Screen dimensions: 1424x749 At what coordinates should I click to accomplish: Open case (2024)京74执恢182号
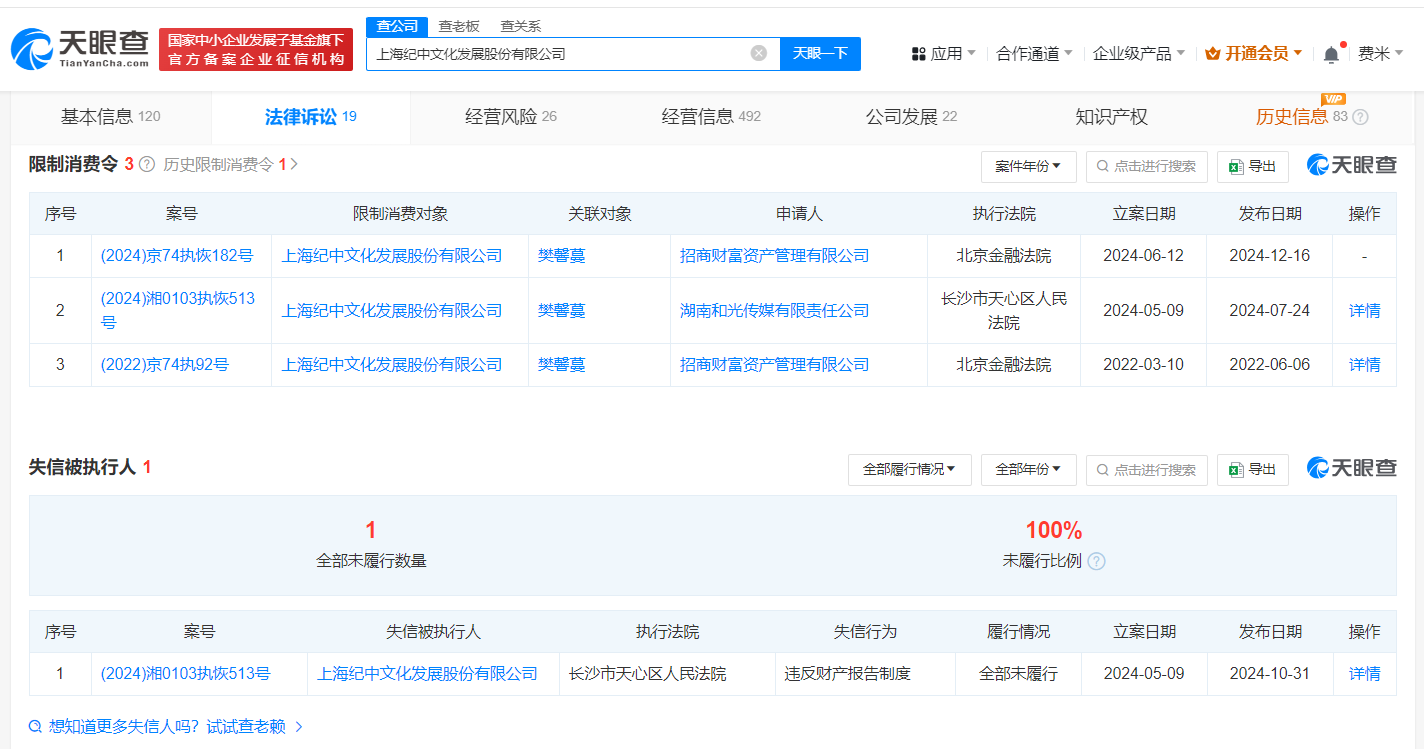point(177,256)
